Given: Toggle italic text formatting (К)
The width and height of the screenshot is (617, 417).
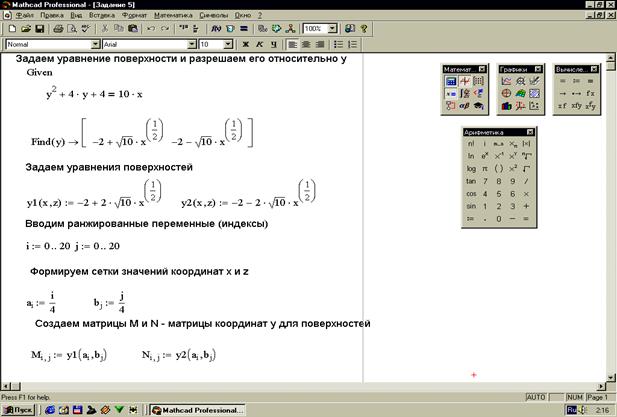Looking at the screenshot, I should 259,44.
